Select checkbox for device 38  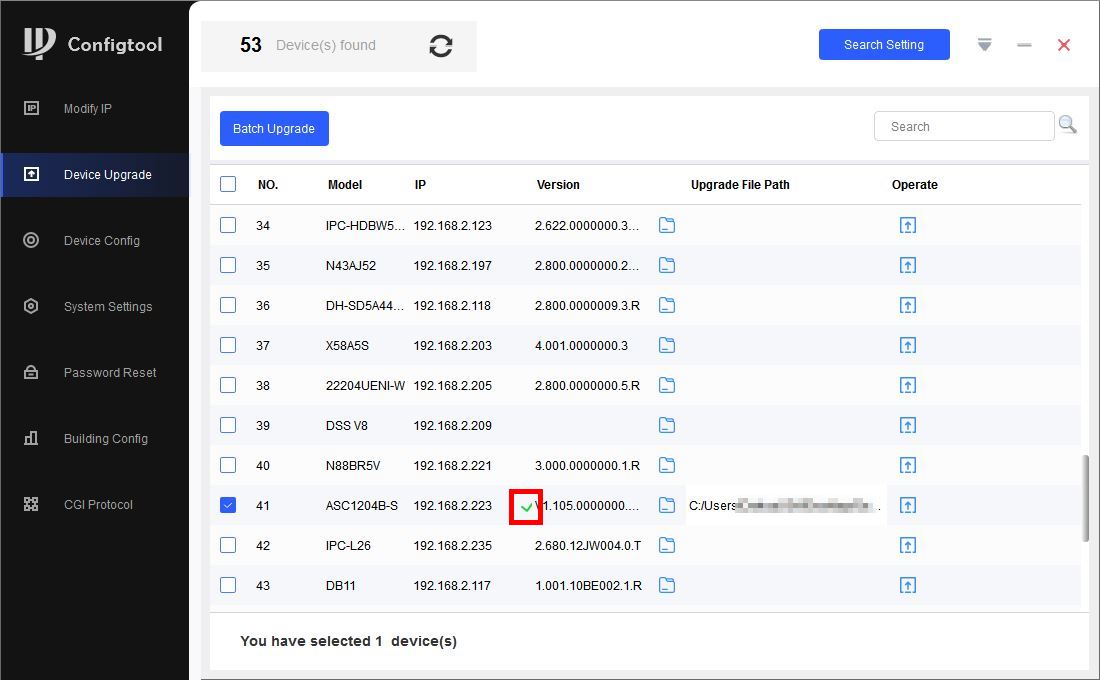point(228,385)
